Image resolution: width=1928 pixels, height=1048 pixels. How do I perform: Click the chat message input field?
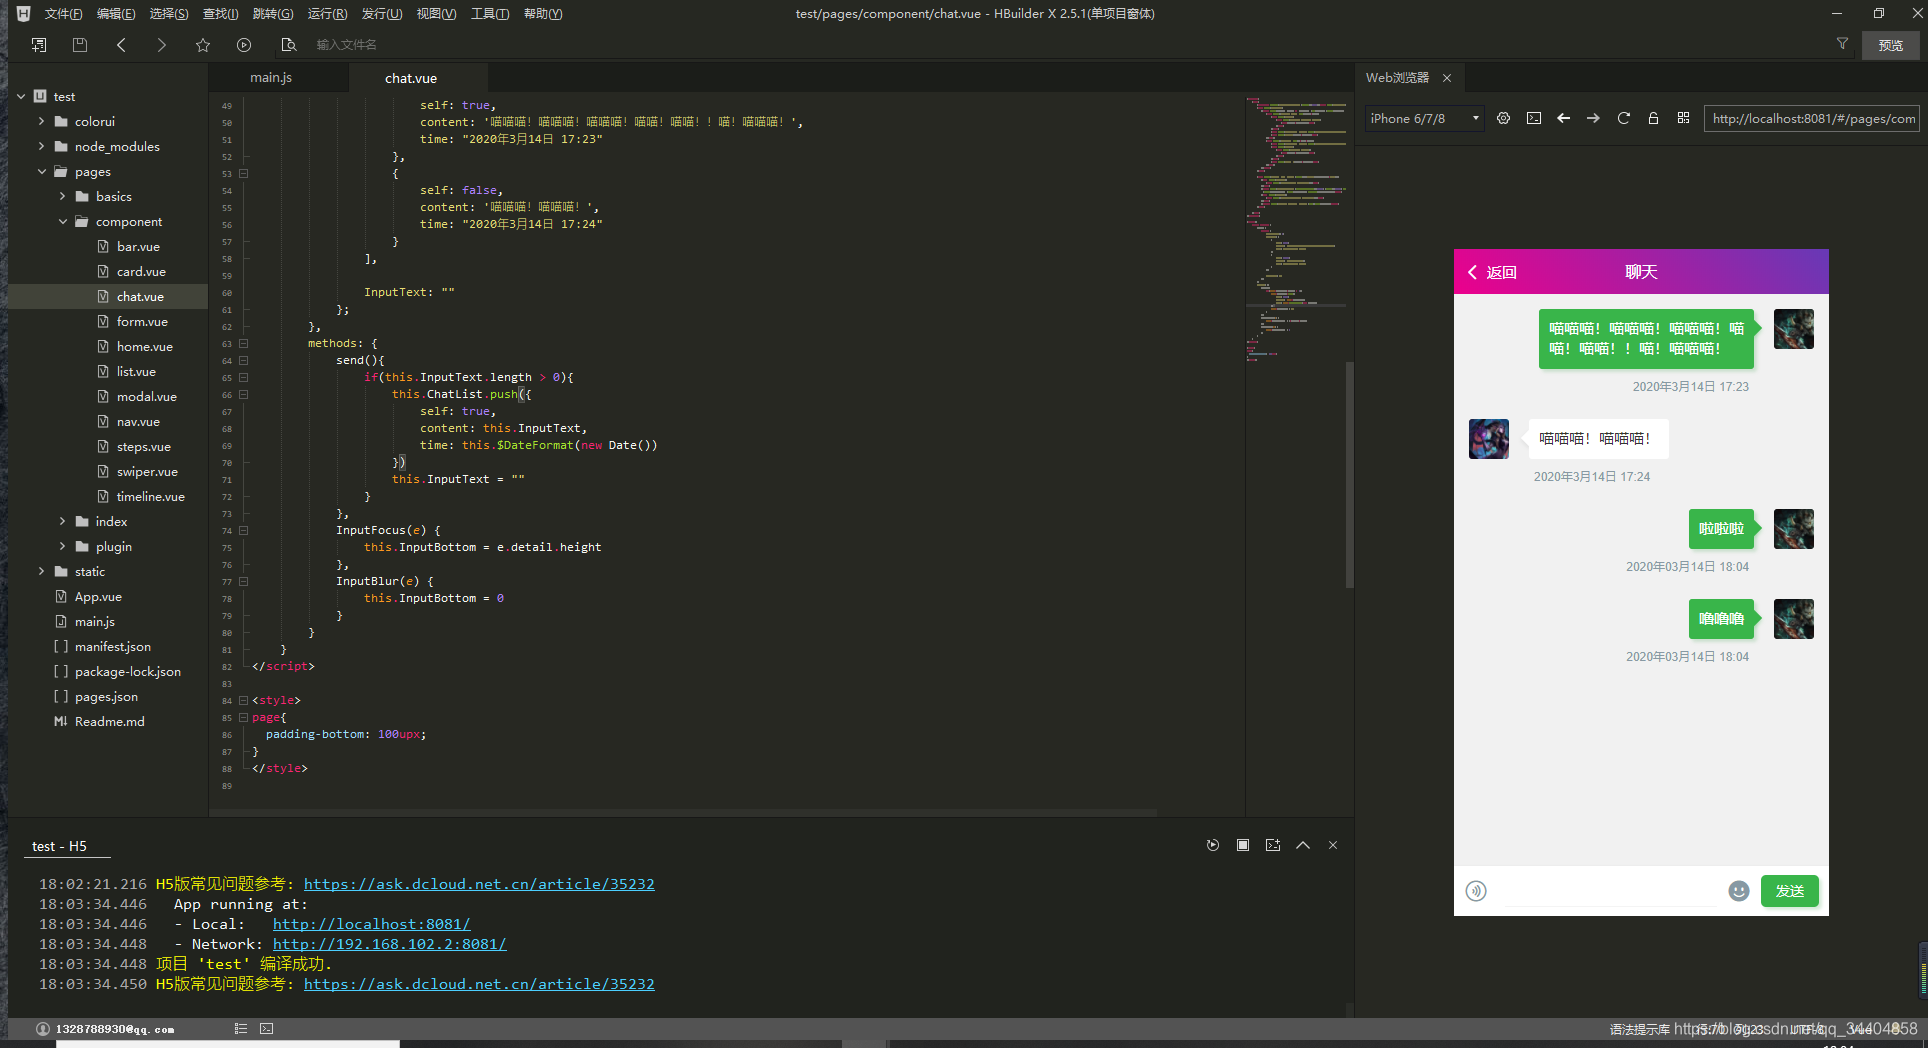pos(1608,891)
